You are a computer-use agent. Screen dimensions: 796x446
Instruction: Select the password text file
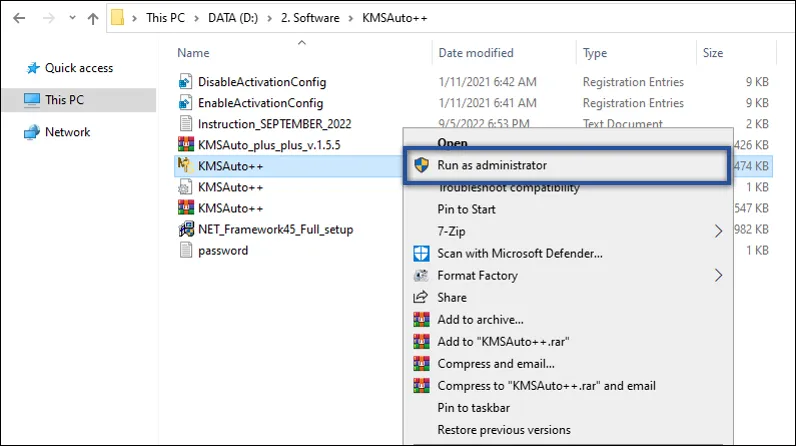(x=222, y=250)
